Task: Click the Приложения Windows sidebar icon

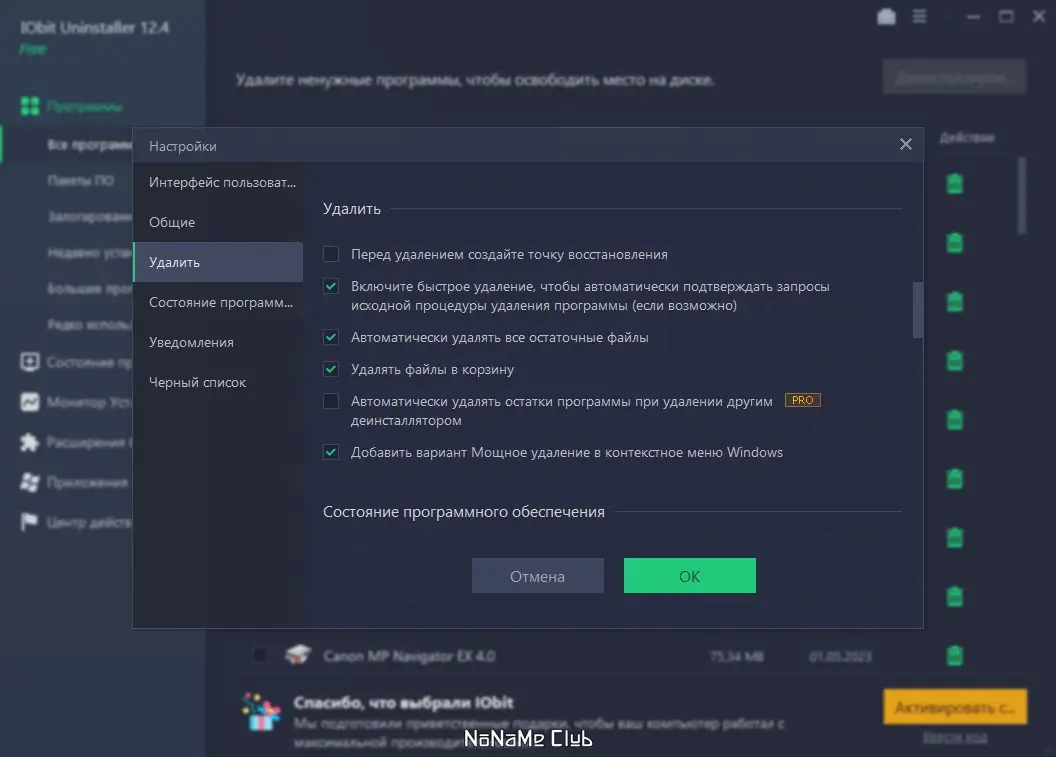Action: [30, 482]
